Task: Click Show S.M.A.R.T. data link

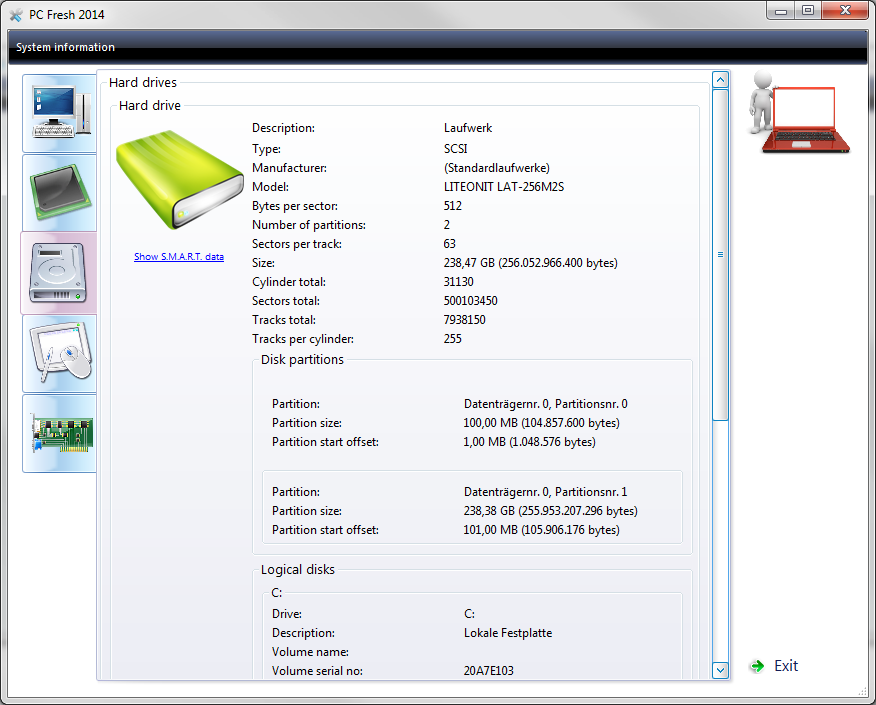Action: point(179,256)
